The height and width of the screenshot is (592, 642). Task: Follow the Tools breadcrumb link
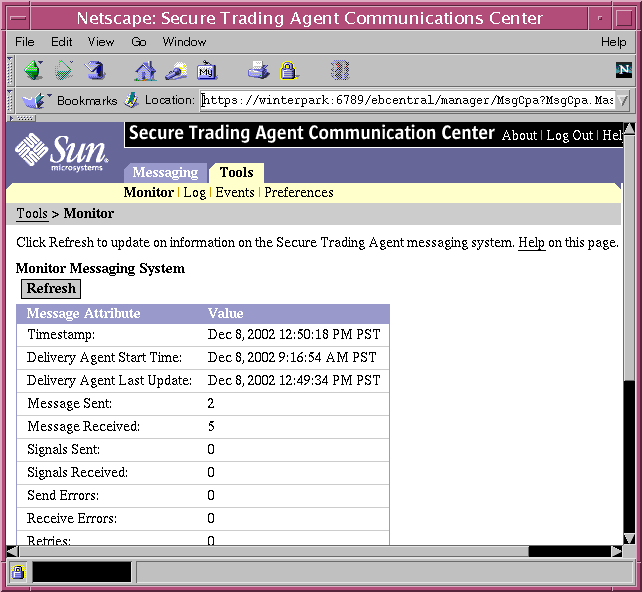32,213
